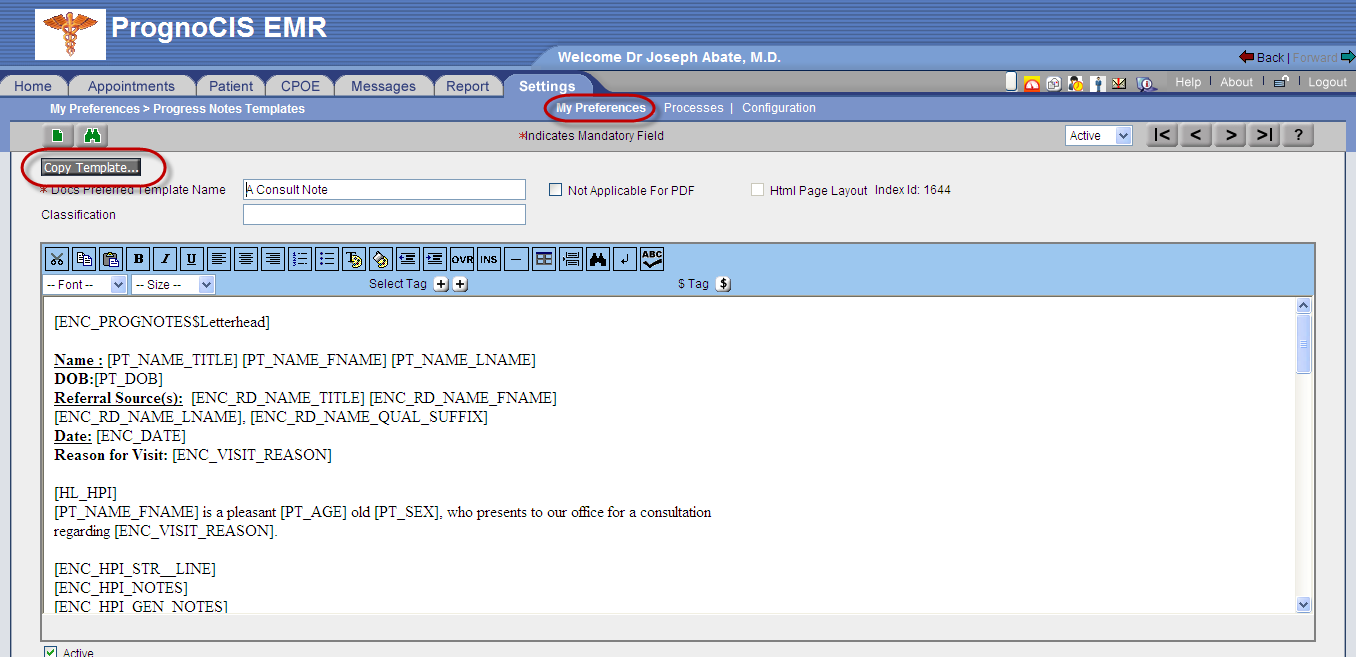This screenshot has width=1356, height=657.
Task: Click the envelope alert icon in header
Action: tap(1120, 83)
